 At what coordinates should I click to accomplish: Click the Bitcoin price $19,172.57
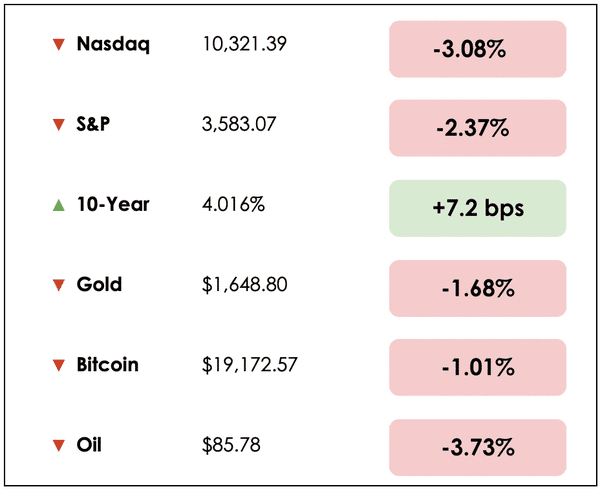(x=250, y=365)
